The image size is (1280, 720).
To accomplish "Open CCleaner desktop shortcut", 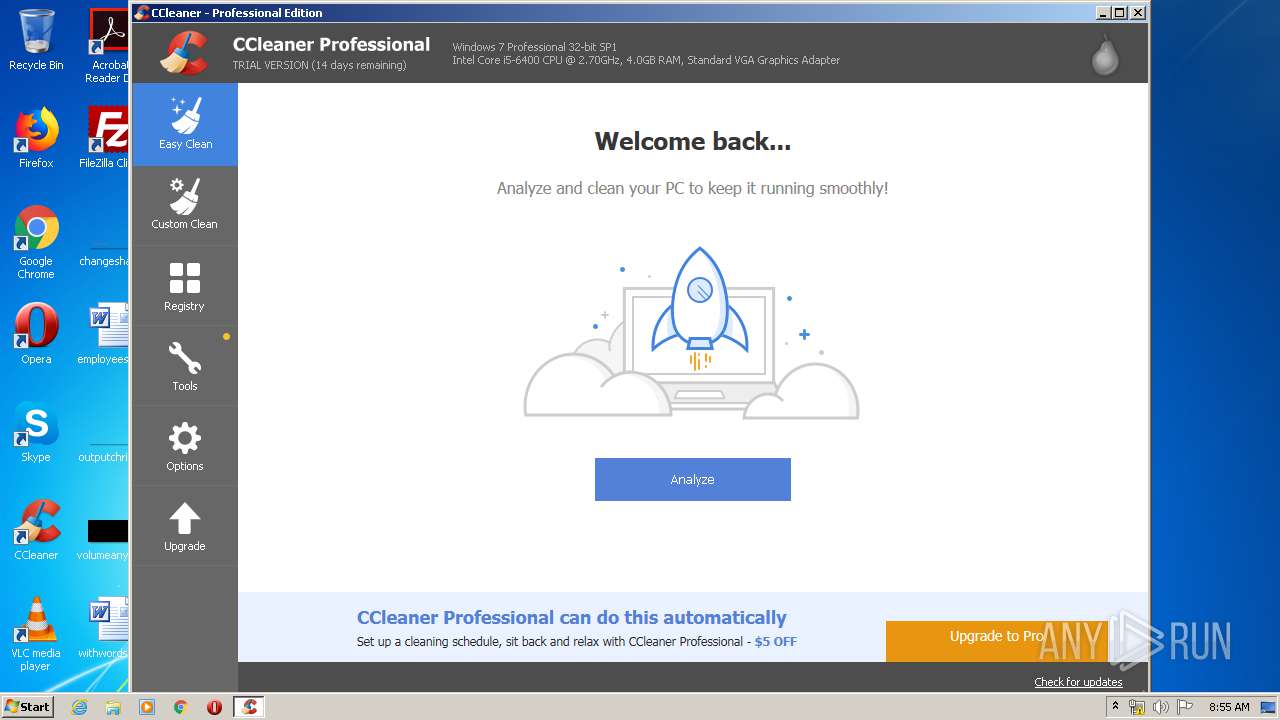I will pyautogui.click(x=36, y=530).
